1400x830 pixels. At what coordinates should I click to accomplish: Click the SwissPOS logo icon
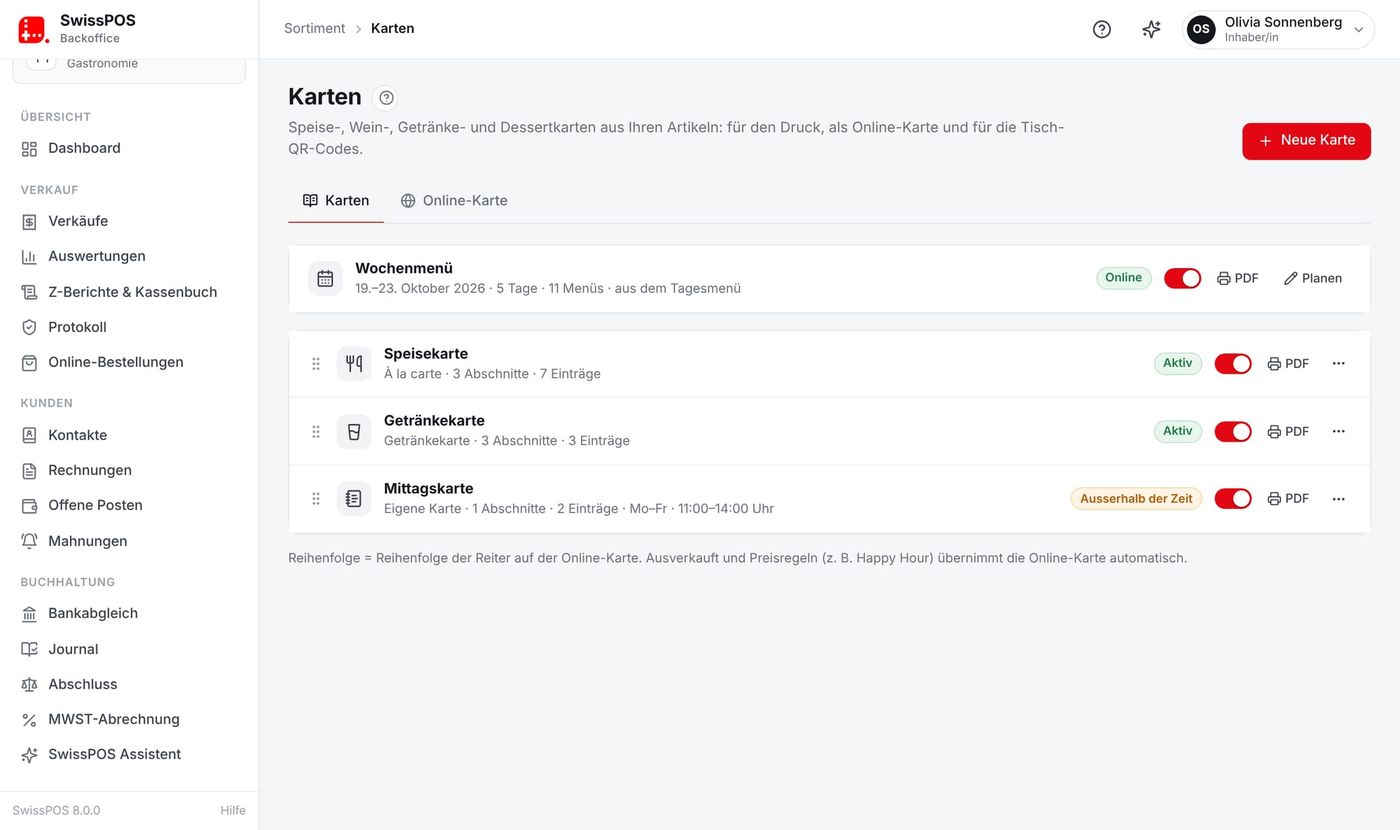point(33,29)
